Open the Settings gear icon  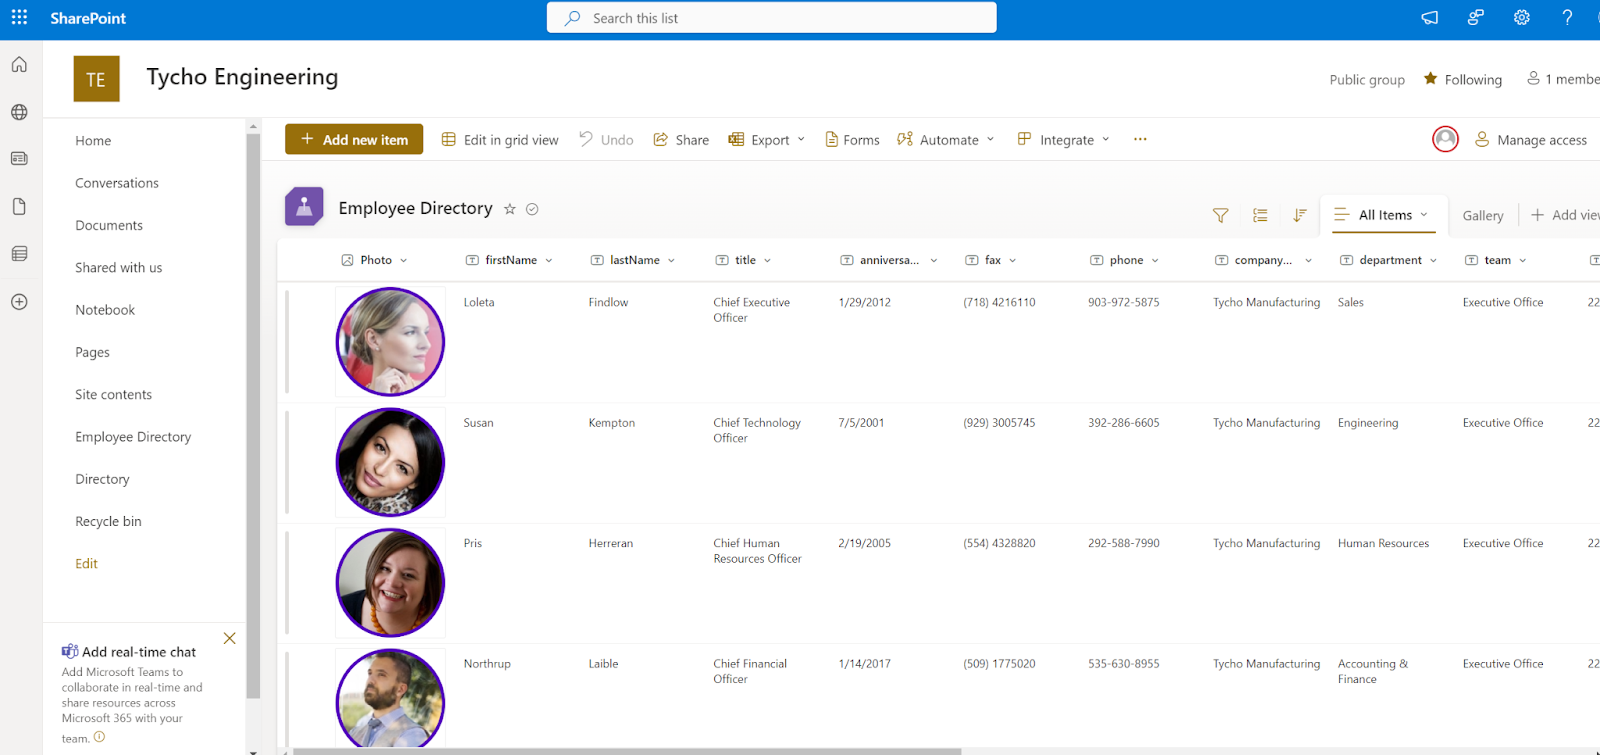[1522, 18]
